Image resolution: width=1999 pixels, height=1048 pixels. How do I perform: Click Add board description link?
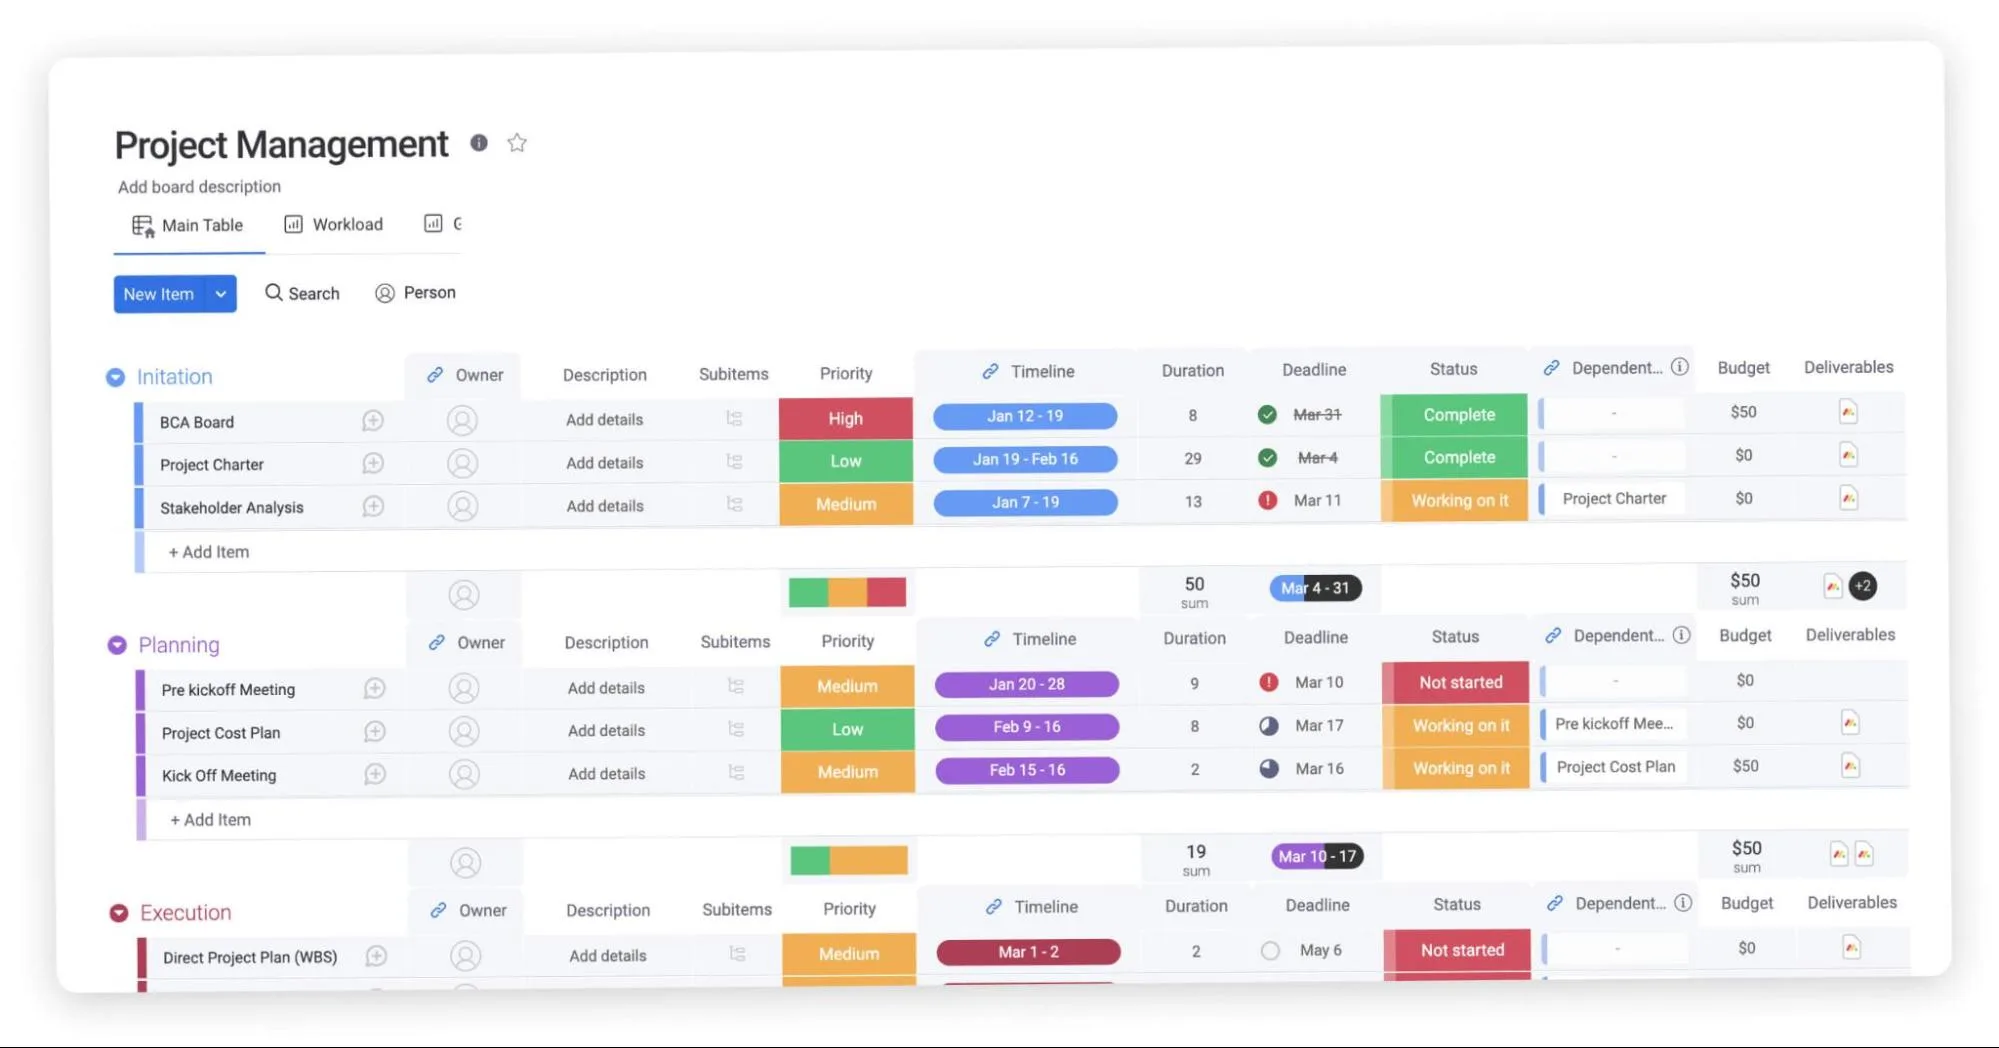198,186
